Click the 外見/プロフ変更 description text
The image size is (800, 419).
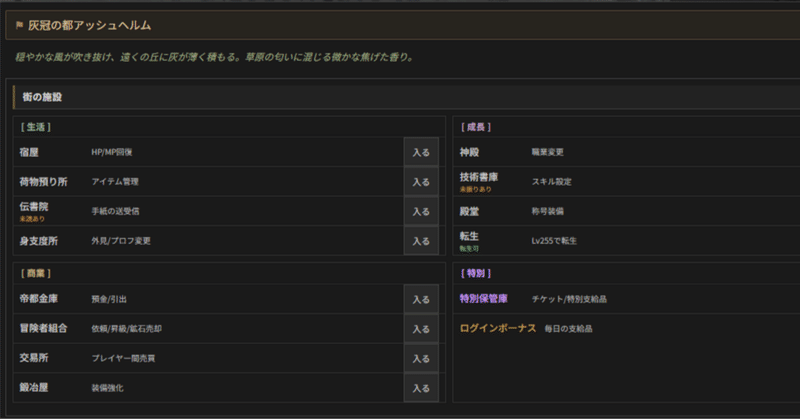click(x=121, y=241)
